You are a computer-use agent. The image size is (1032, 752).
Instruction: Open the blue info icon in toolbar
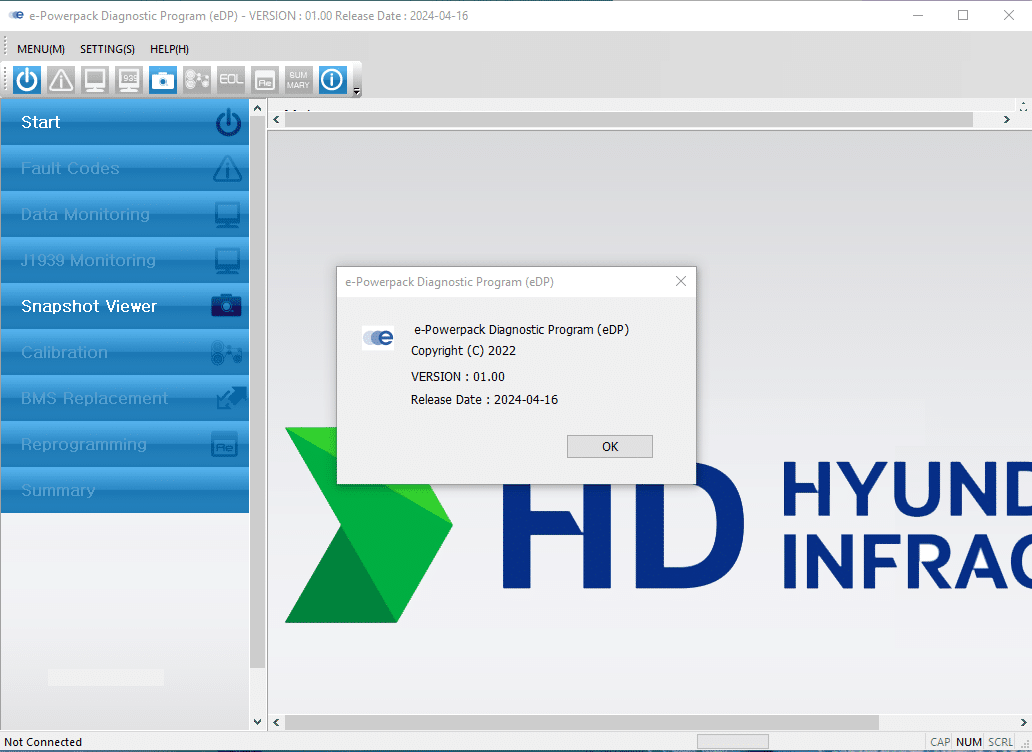[x=332, y=80]
